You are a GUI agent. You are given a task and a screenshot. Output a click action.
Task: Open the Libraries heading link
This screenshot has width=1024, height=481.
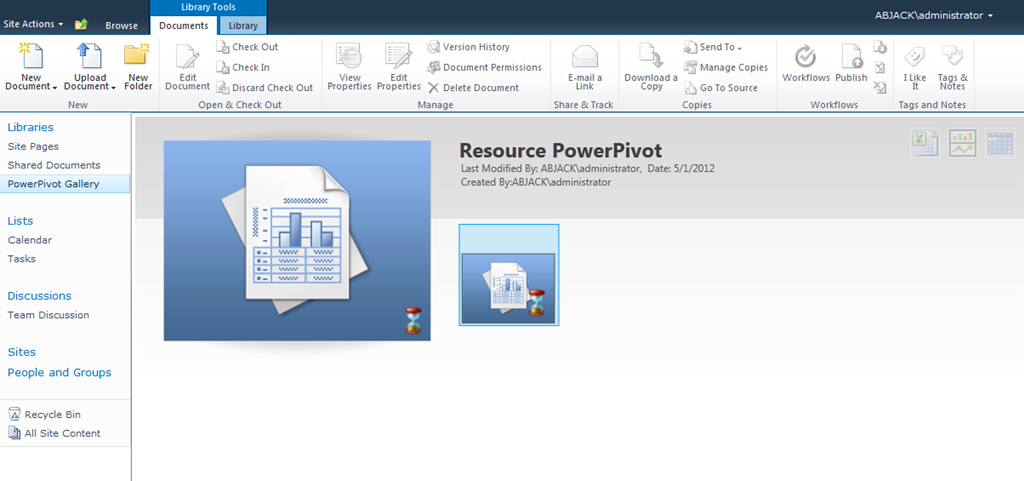point(31,127)
